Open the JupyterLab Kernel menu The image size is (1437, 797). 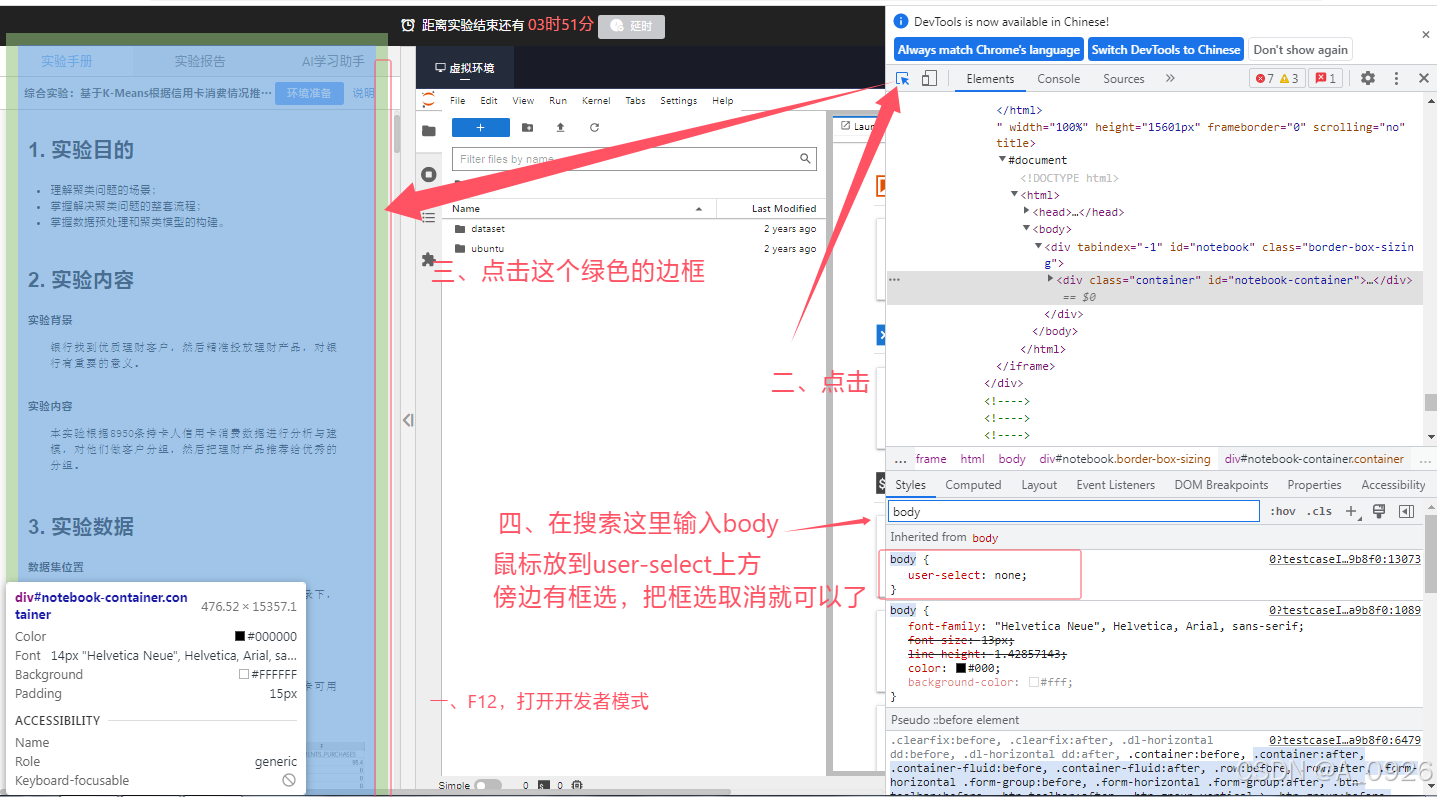tap(596, 100)
